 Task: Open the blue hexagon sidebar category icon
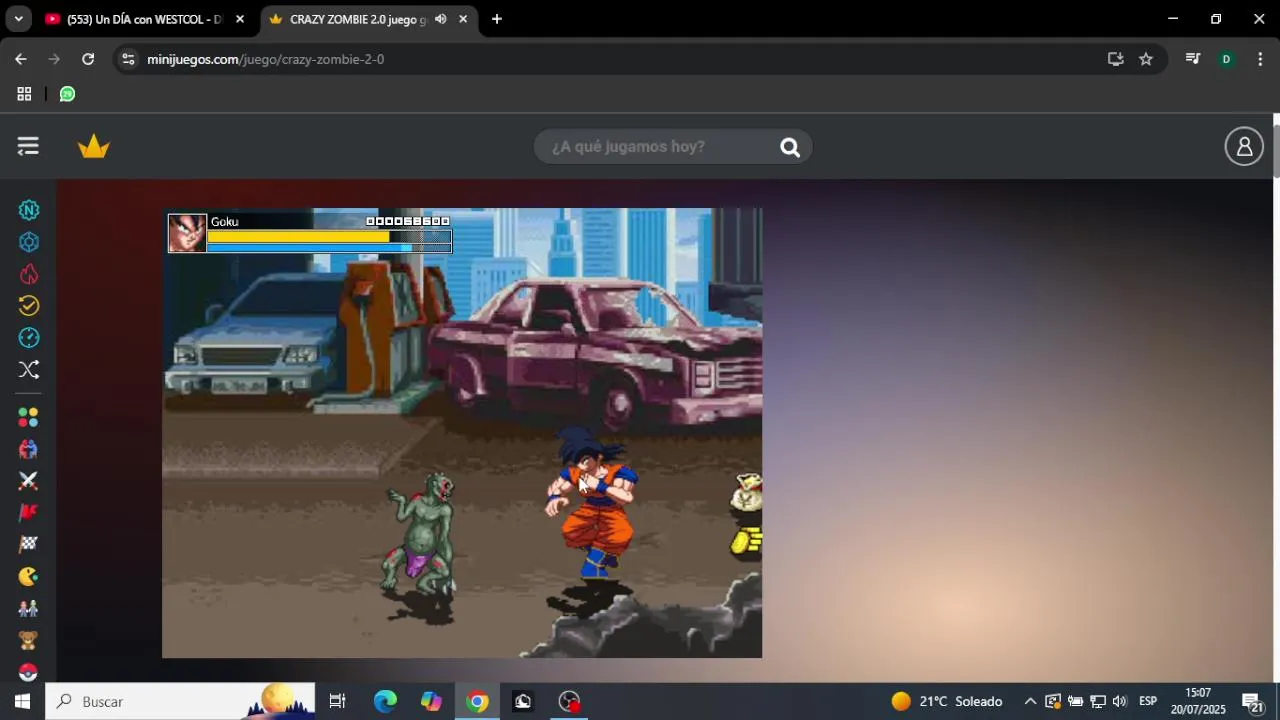pos(29,242)
